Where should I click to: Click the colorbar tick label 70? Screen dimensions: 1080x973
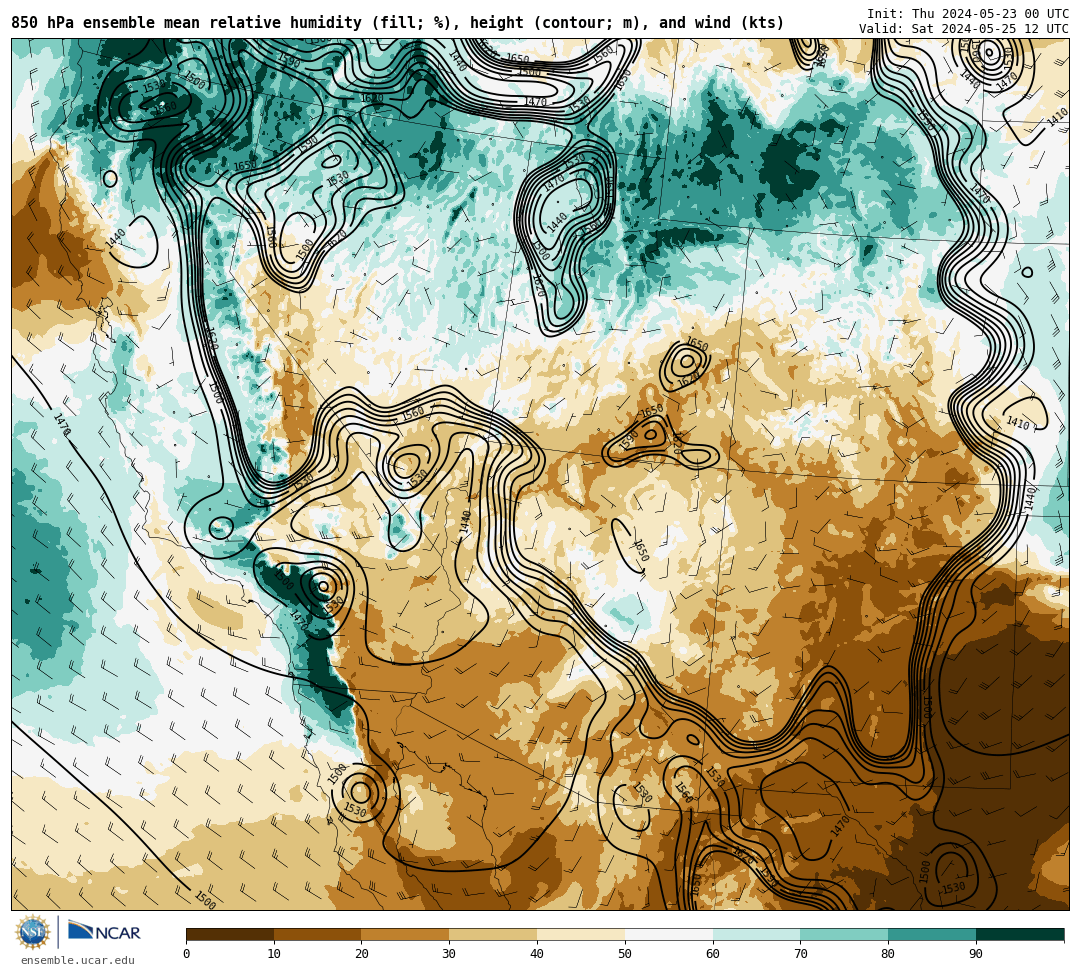pyautogui.click(x=800, y=954)
